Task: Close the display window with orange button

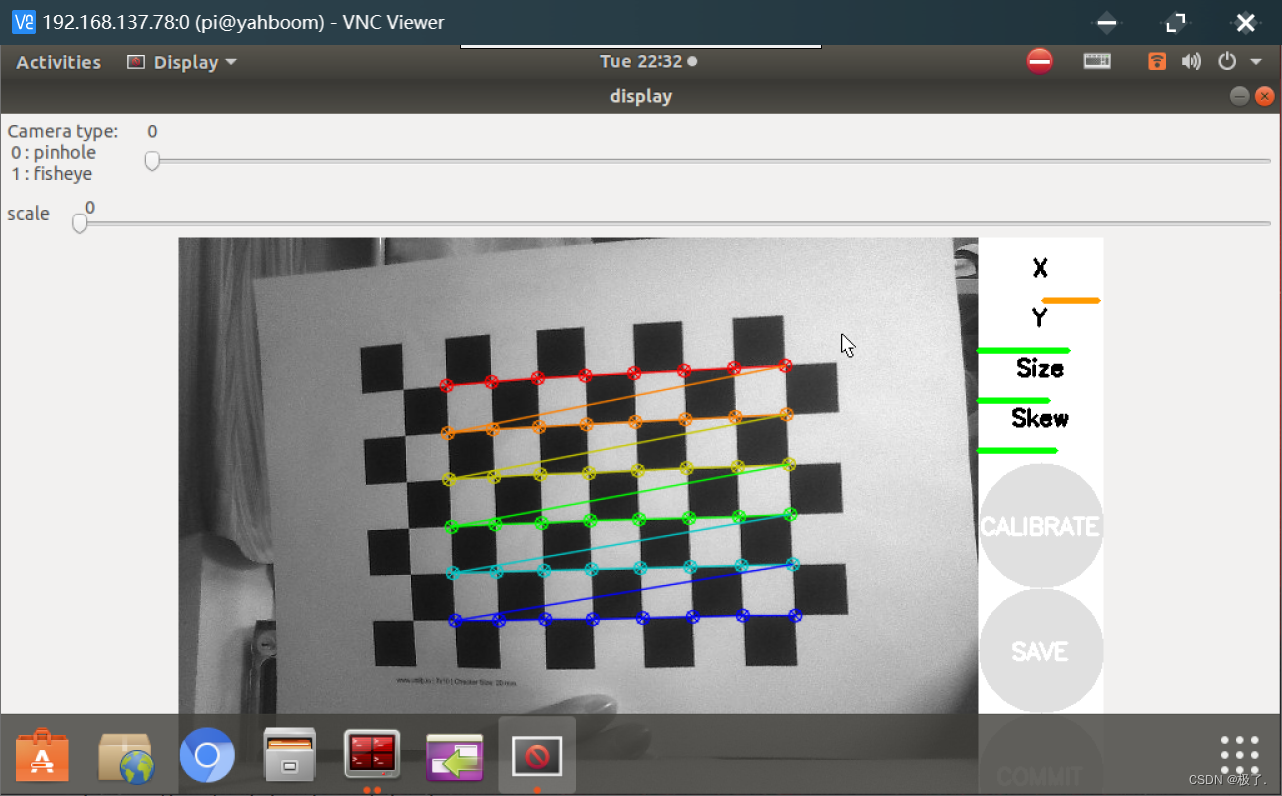Action: [x=1265, y=96]
